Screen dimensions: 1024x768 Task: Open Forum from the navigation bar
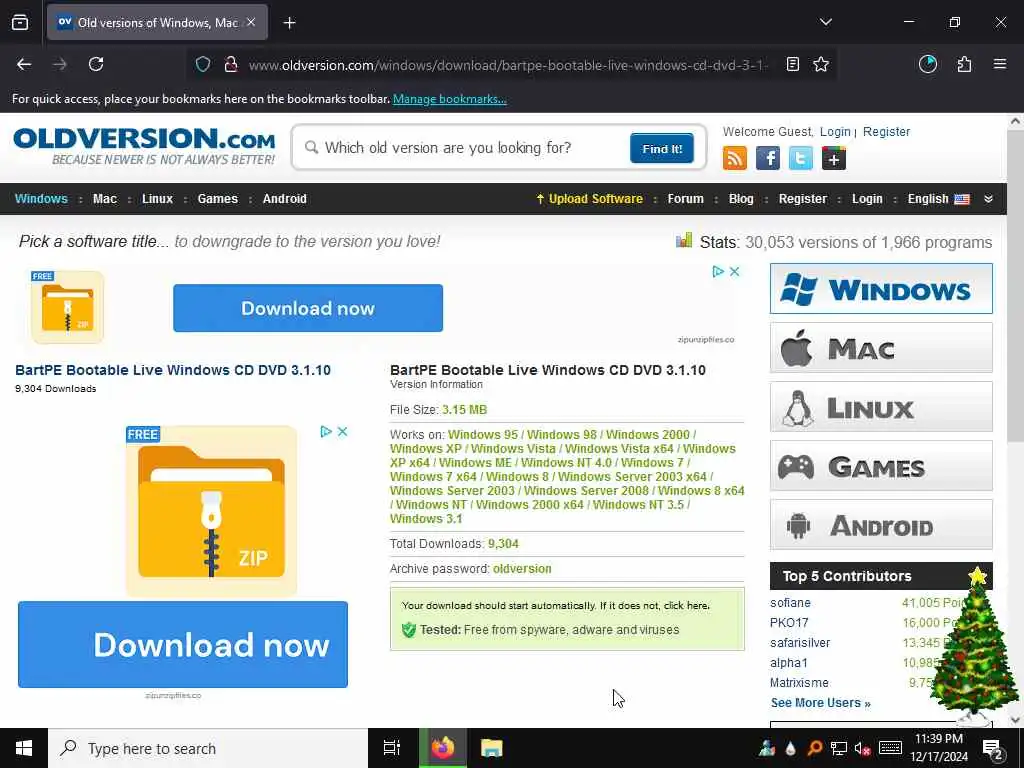click(685, 199)
